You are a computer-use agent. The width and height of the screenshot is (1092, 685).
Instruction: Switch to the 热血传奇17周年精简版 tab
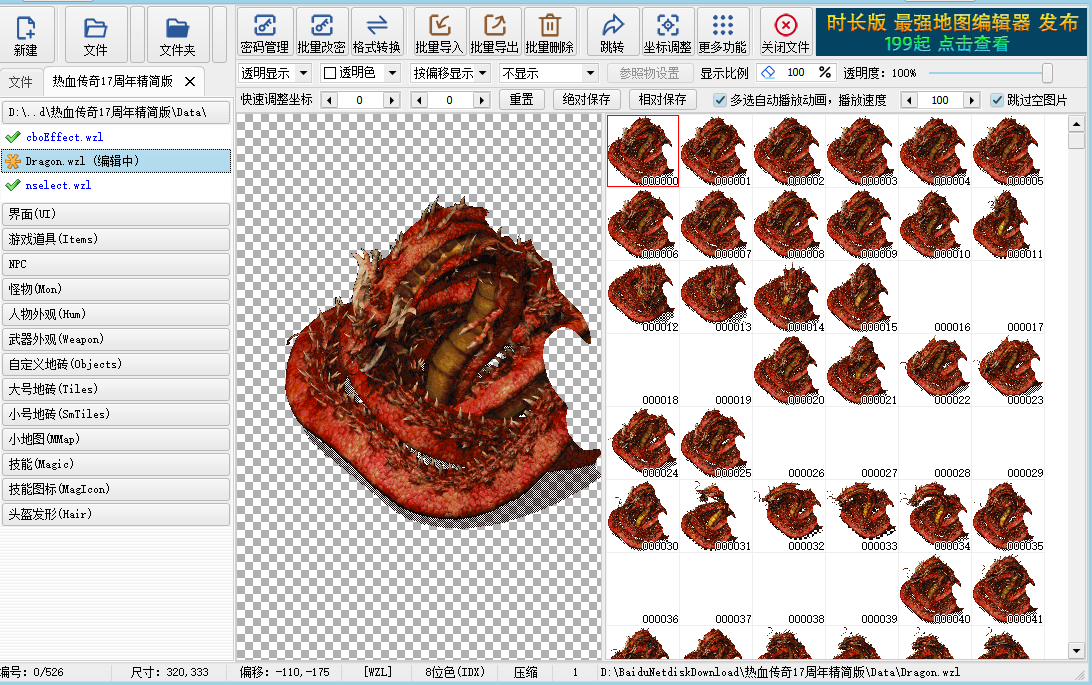coord(112,81)
